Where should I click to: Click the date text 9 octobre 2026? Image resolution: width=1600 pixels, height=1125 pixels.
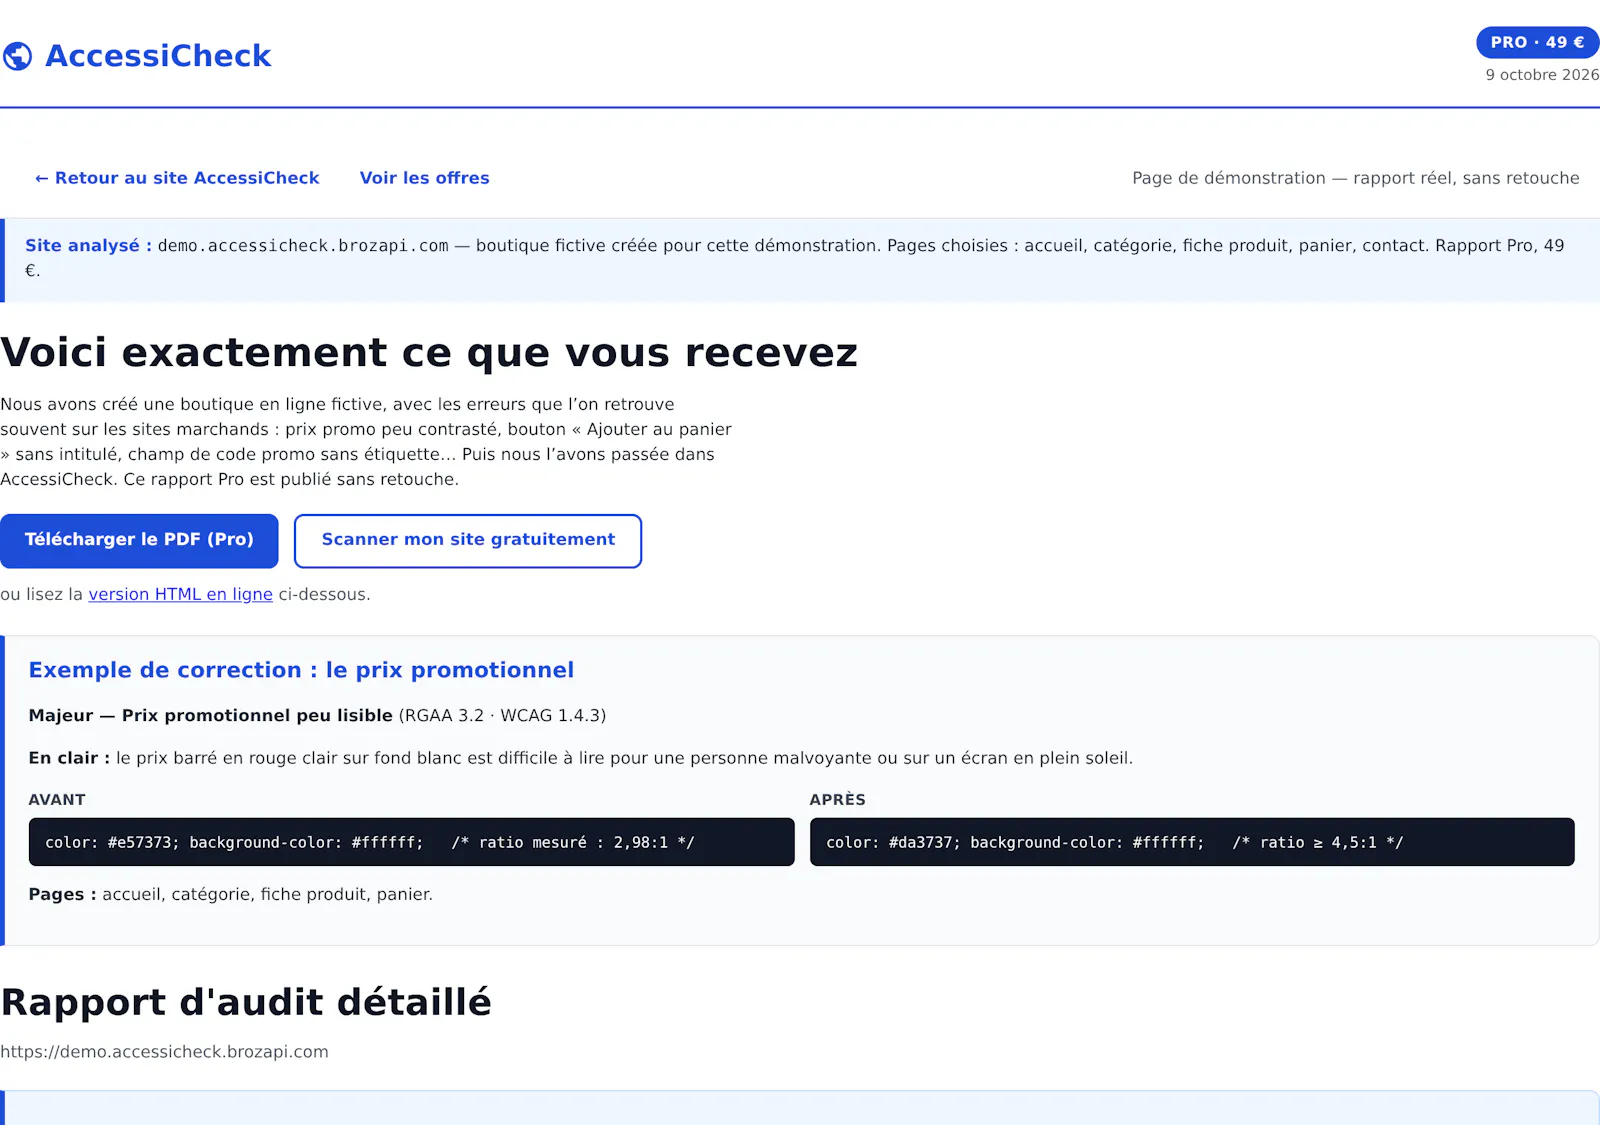tap(1542, 75)
